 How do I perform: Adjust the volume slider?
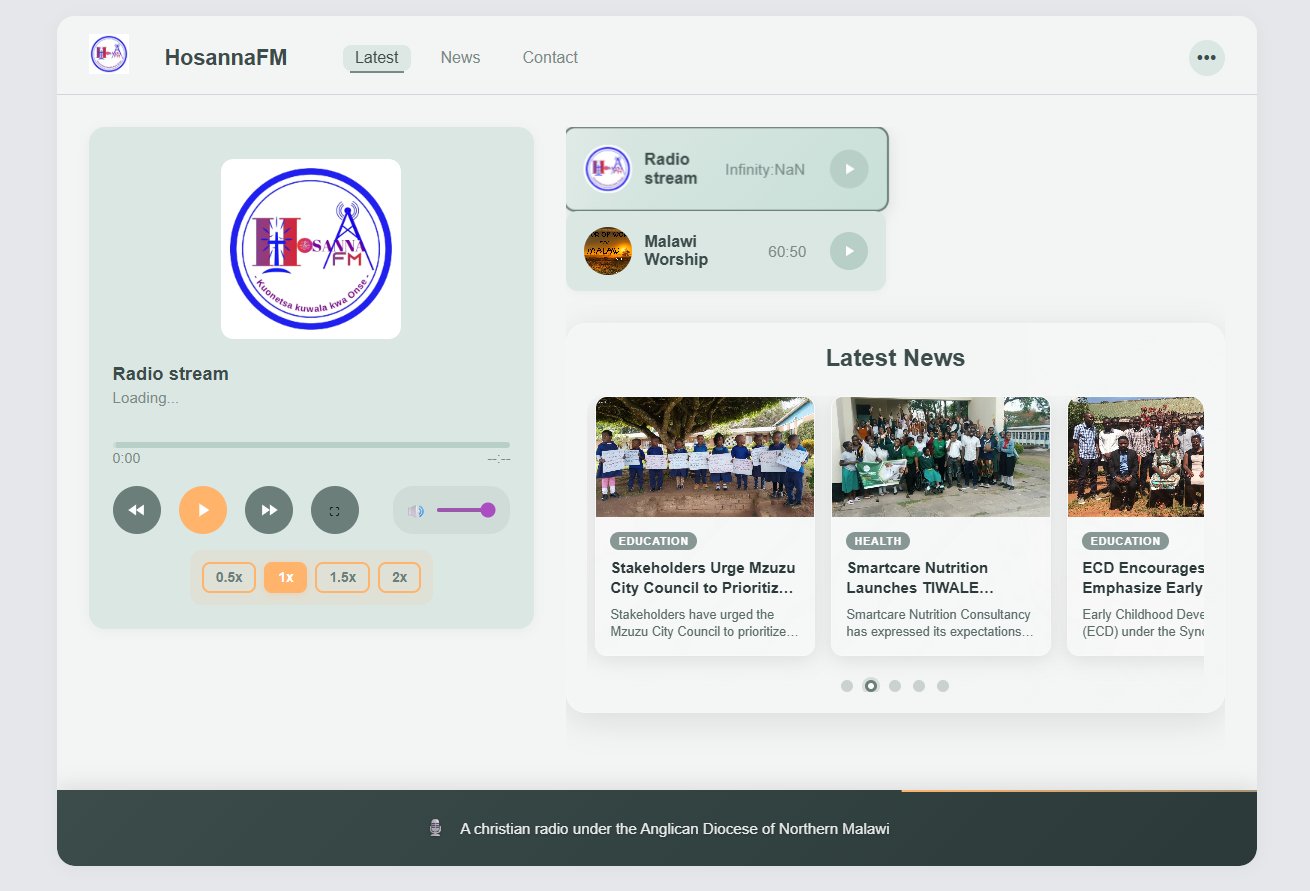click(x=466, y=510)
